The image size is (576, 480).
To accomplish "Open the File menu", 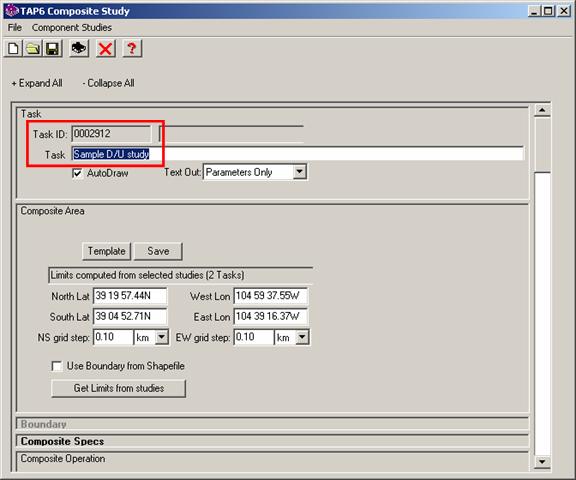I will pos(15,28).
